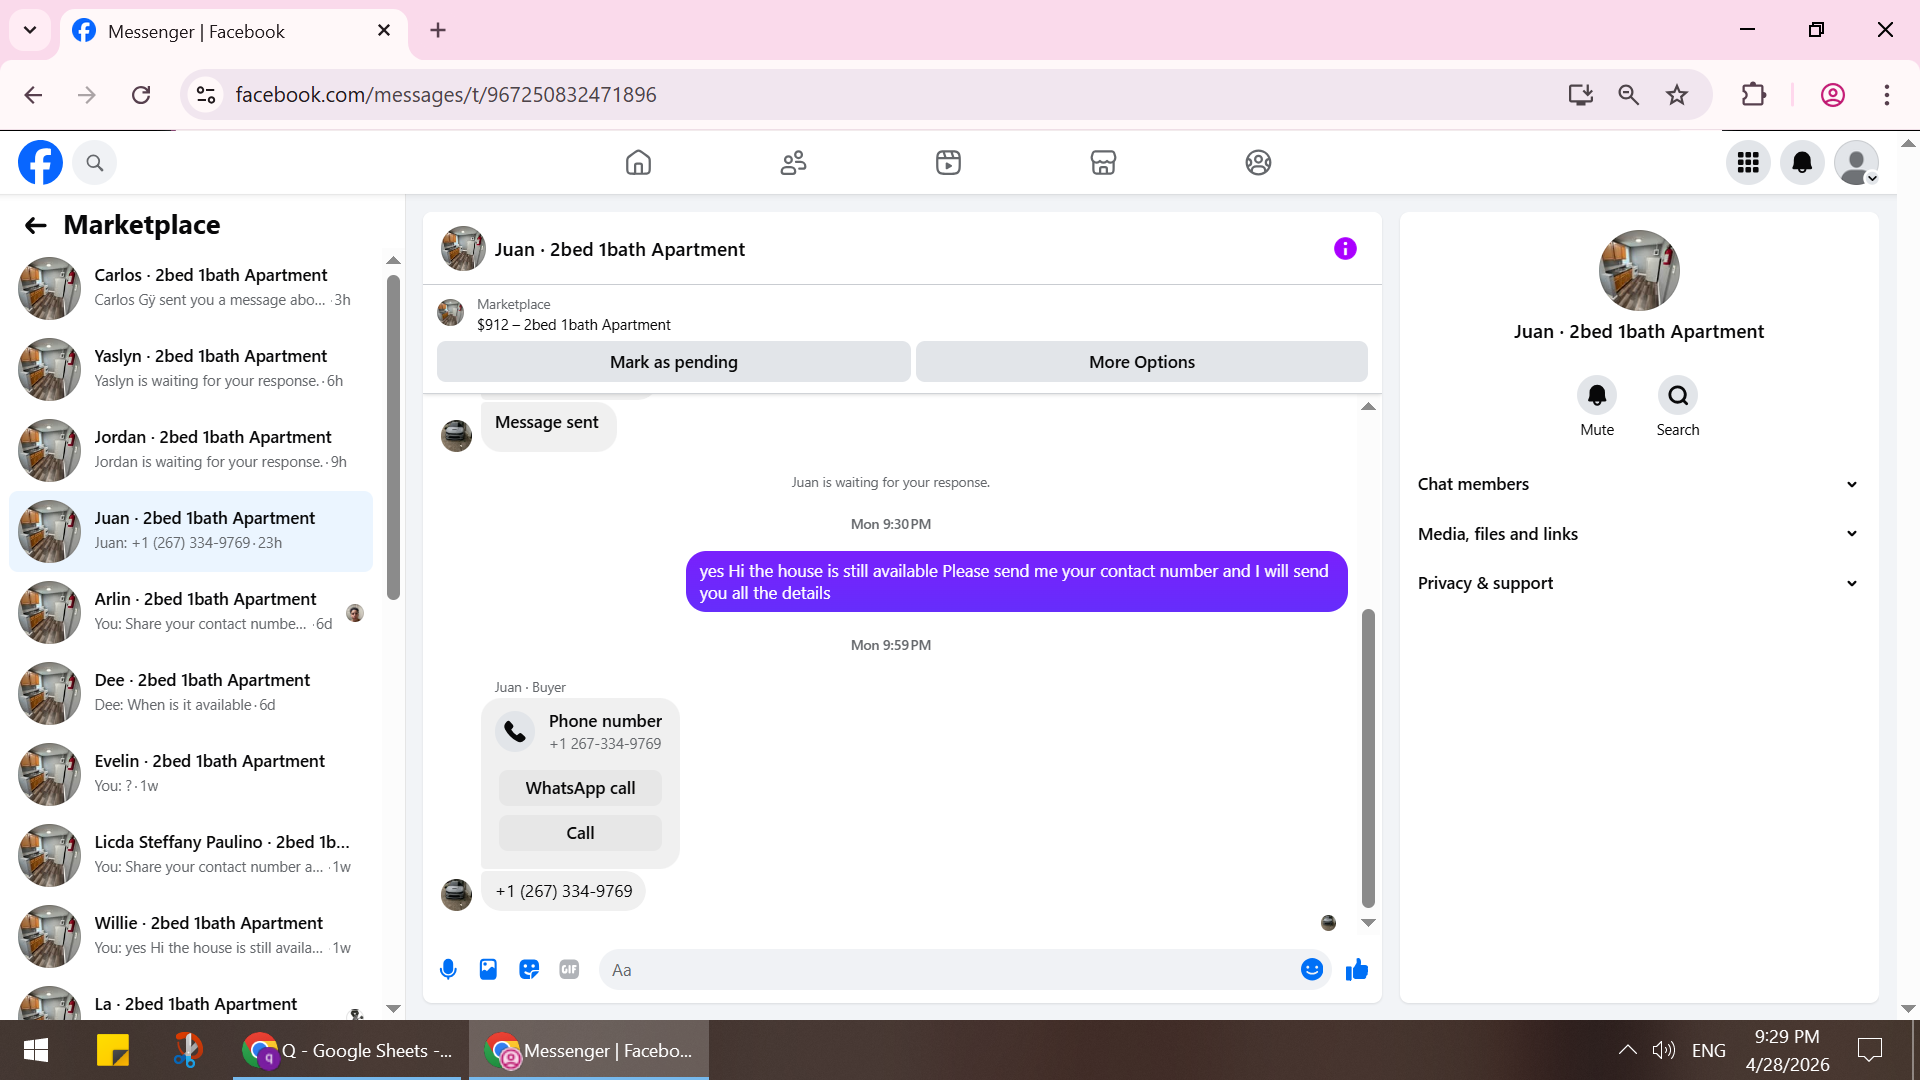
Task: Open Facebook notifications bell
Action: (1802, 162)
